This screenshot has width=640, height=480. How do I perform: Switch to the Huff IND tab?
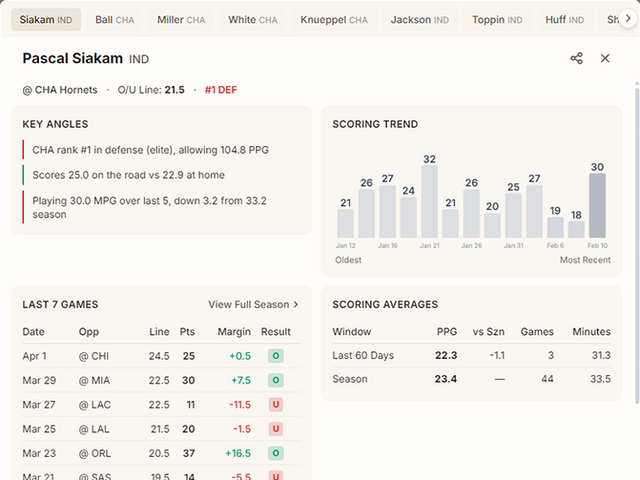564,20
